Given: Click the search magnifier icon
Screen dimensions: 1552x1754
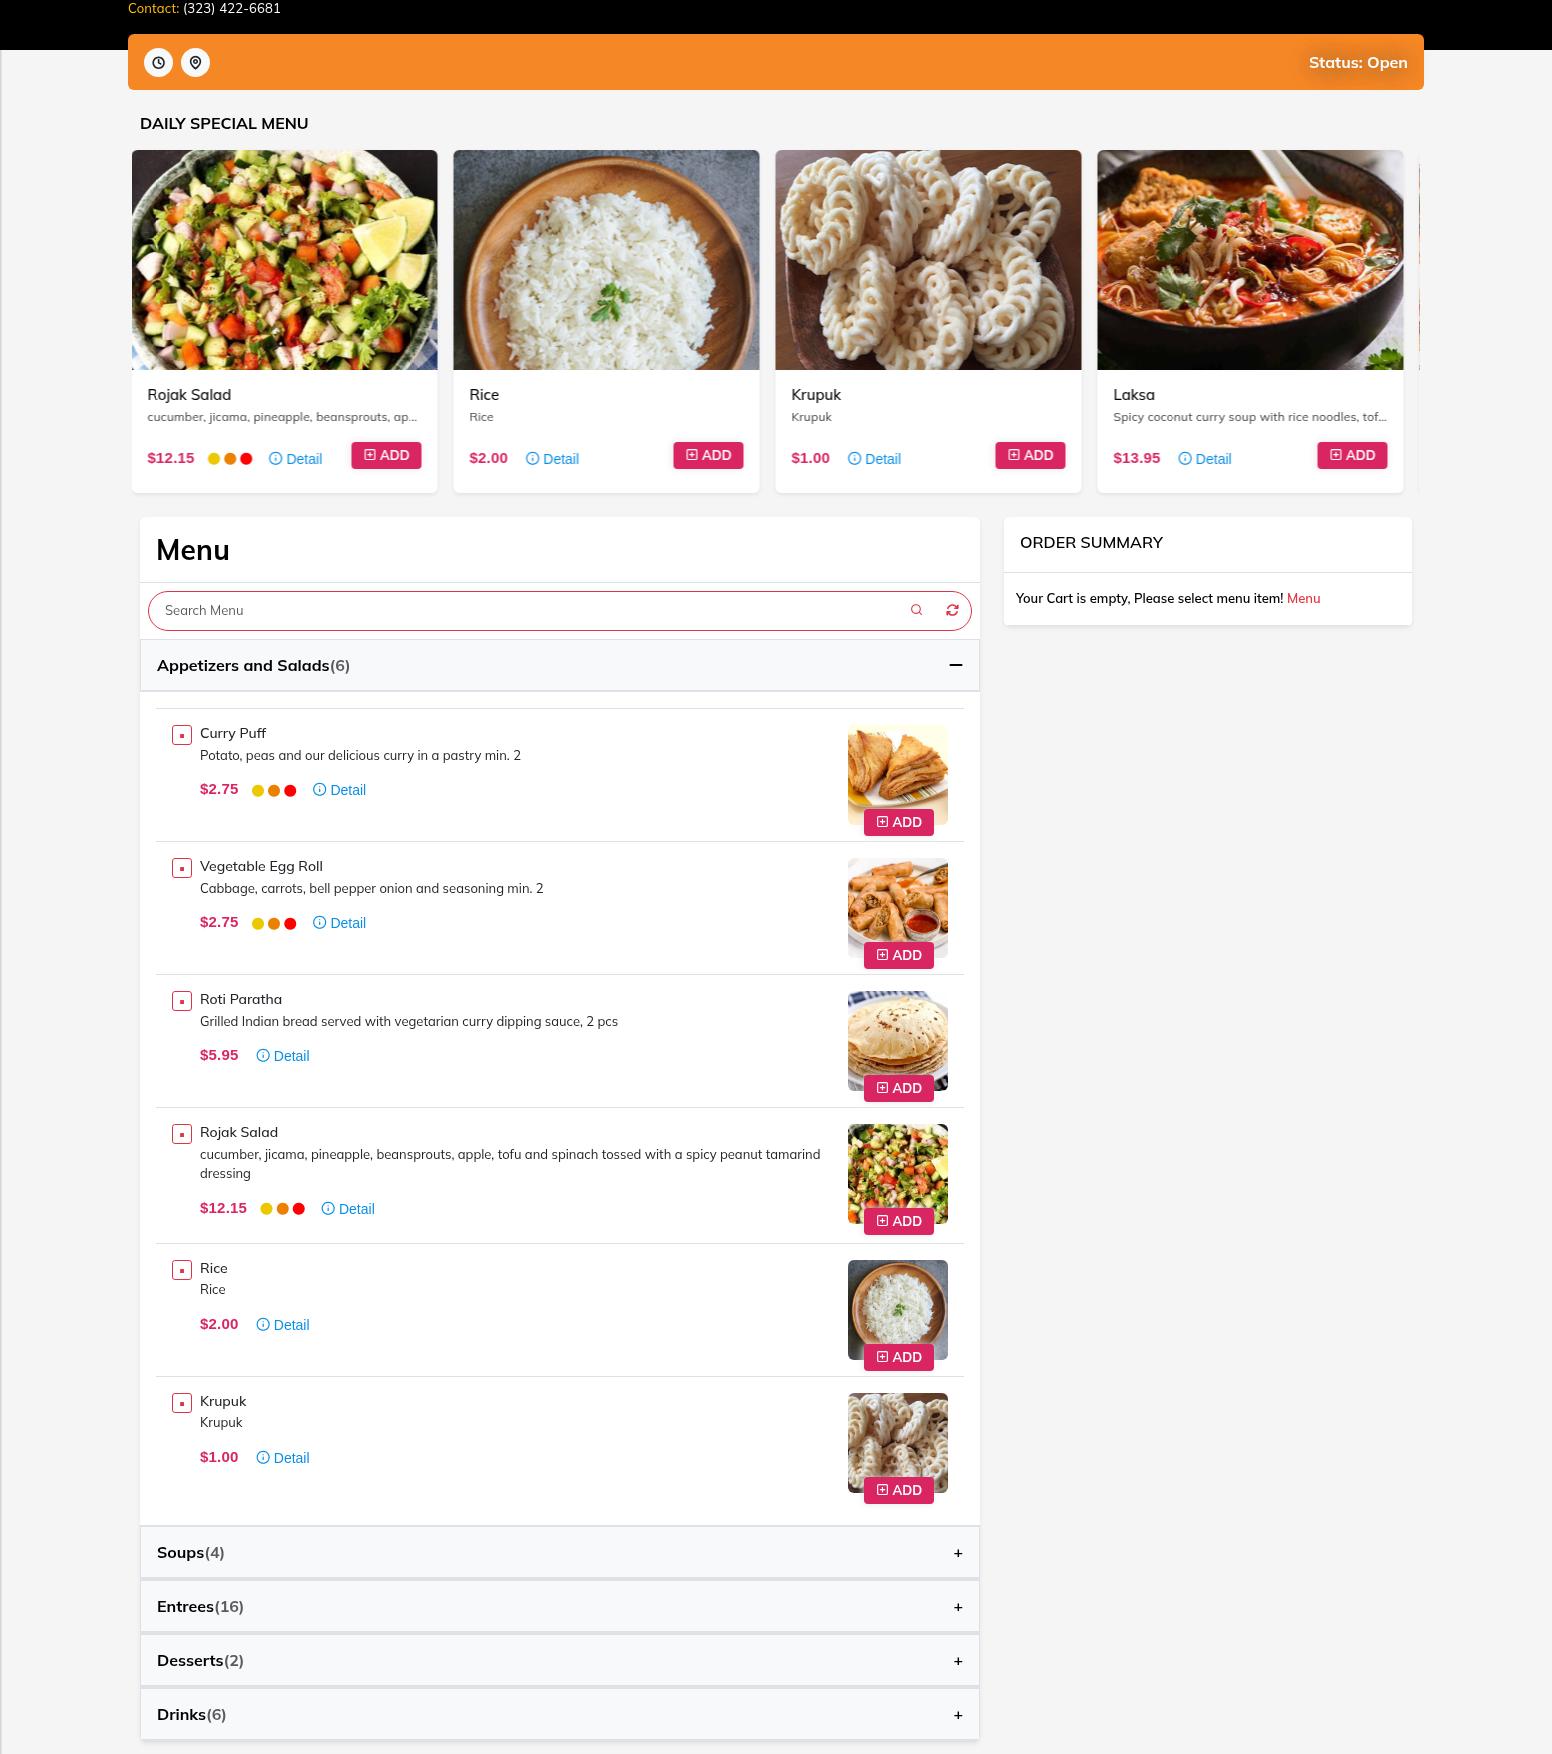Looking at the screenshot, I should 916,610.
